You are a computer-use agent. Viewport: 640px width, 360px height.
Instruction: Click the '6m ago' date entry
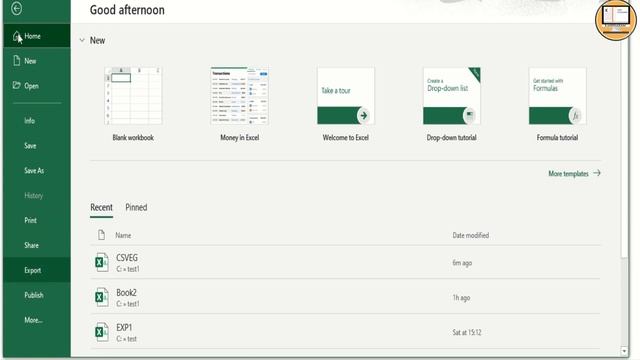coord(462,263)
